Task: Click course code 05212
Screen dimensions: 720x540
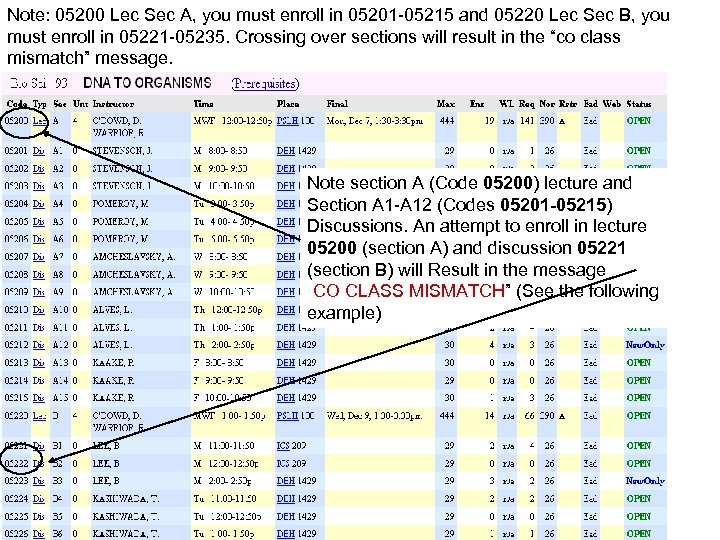Action: tap(17, 345)
